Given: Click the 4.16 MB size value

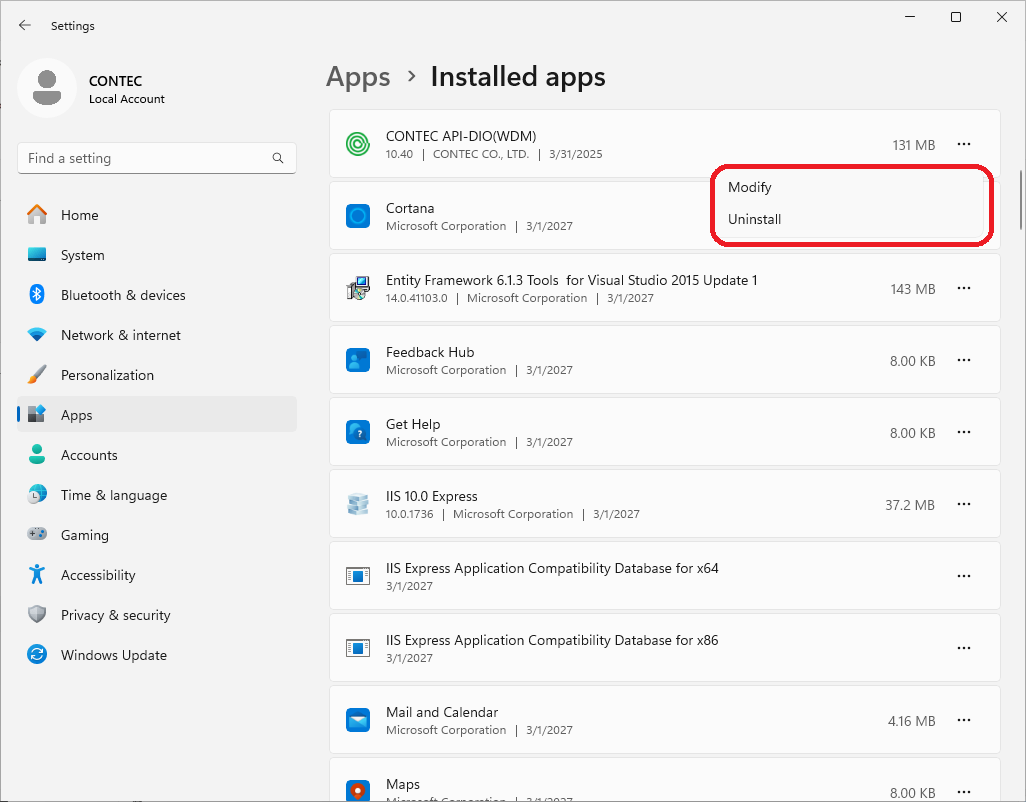Looking at the screenshot, I should click(911, 720).
